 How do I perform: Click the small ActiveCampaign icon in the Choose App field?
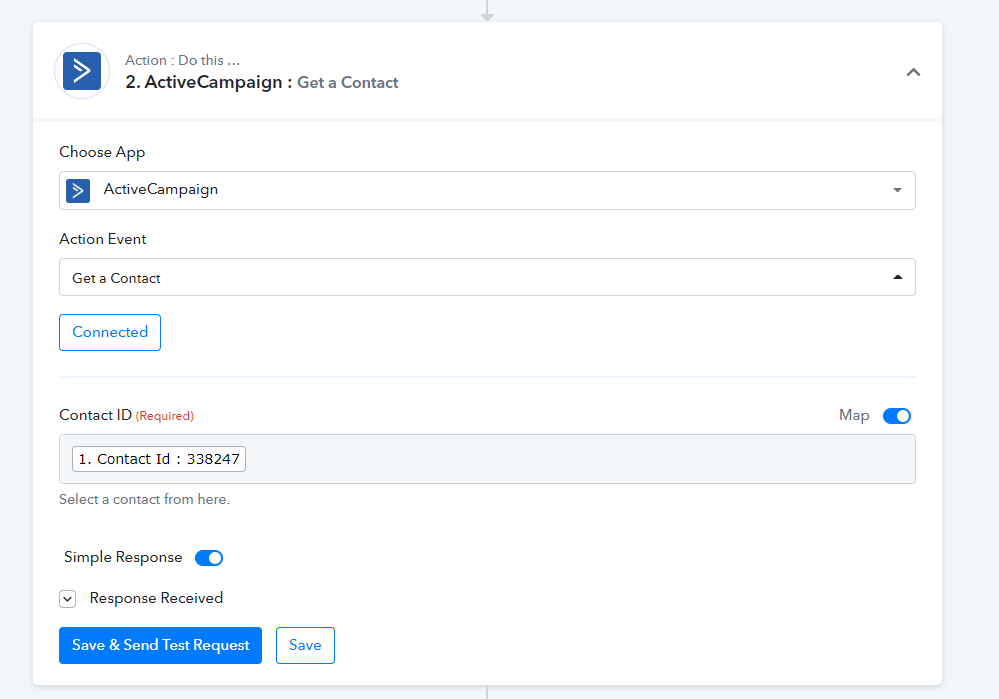(x=78, y=190)
